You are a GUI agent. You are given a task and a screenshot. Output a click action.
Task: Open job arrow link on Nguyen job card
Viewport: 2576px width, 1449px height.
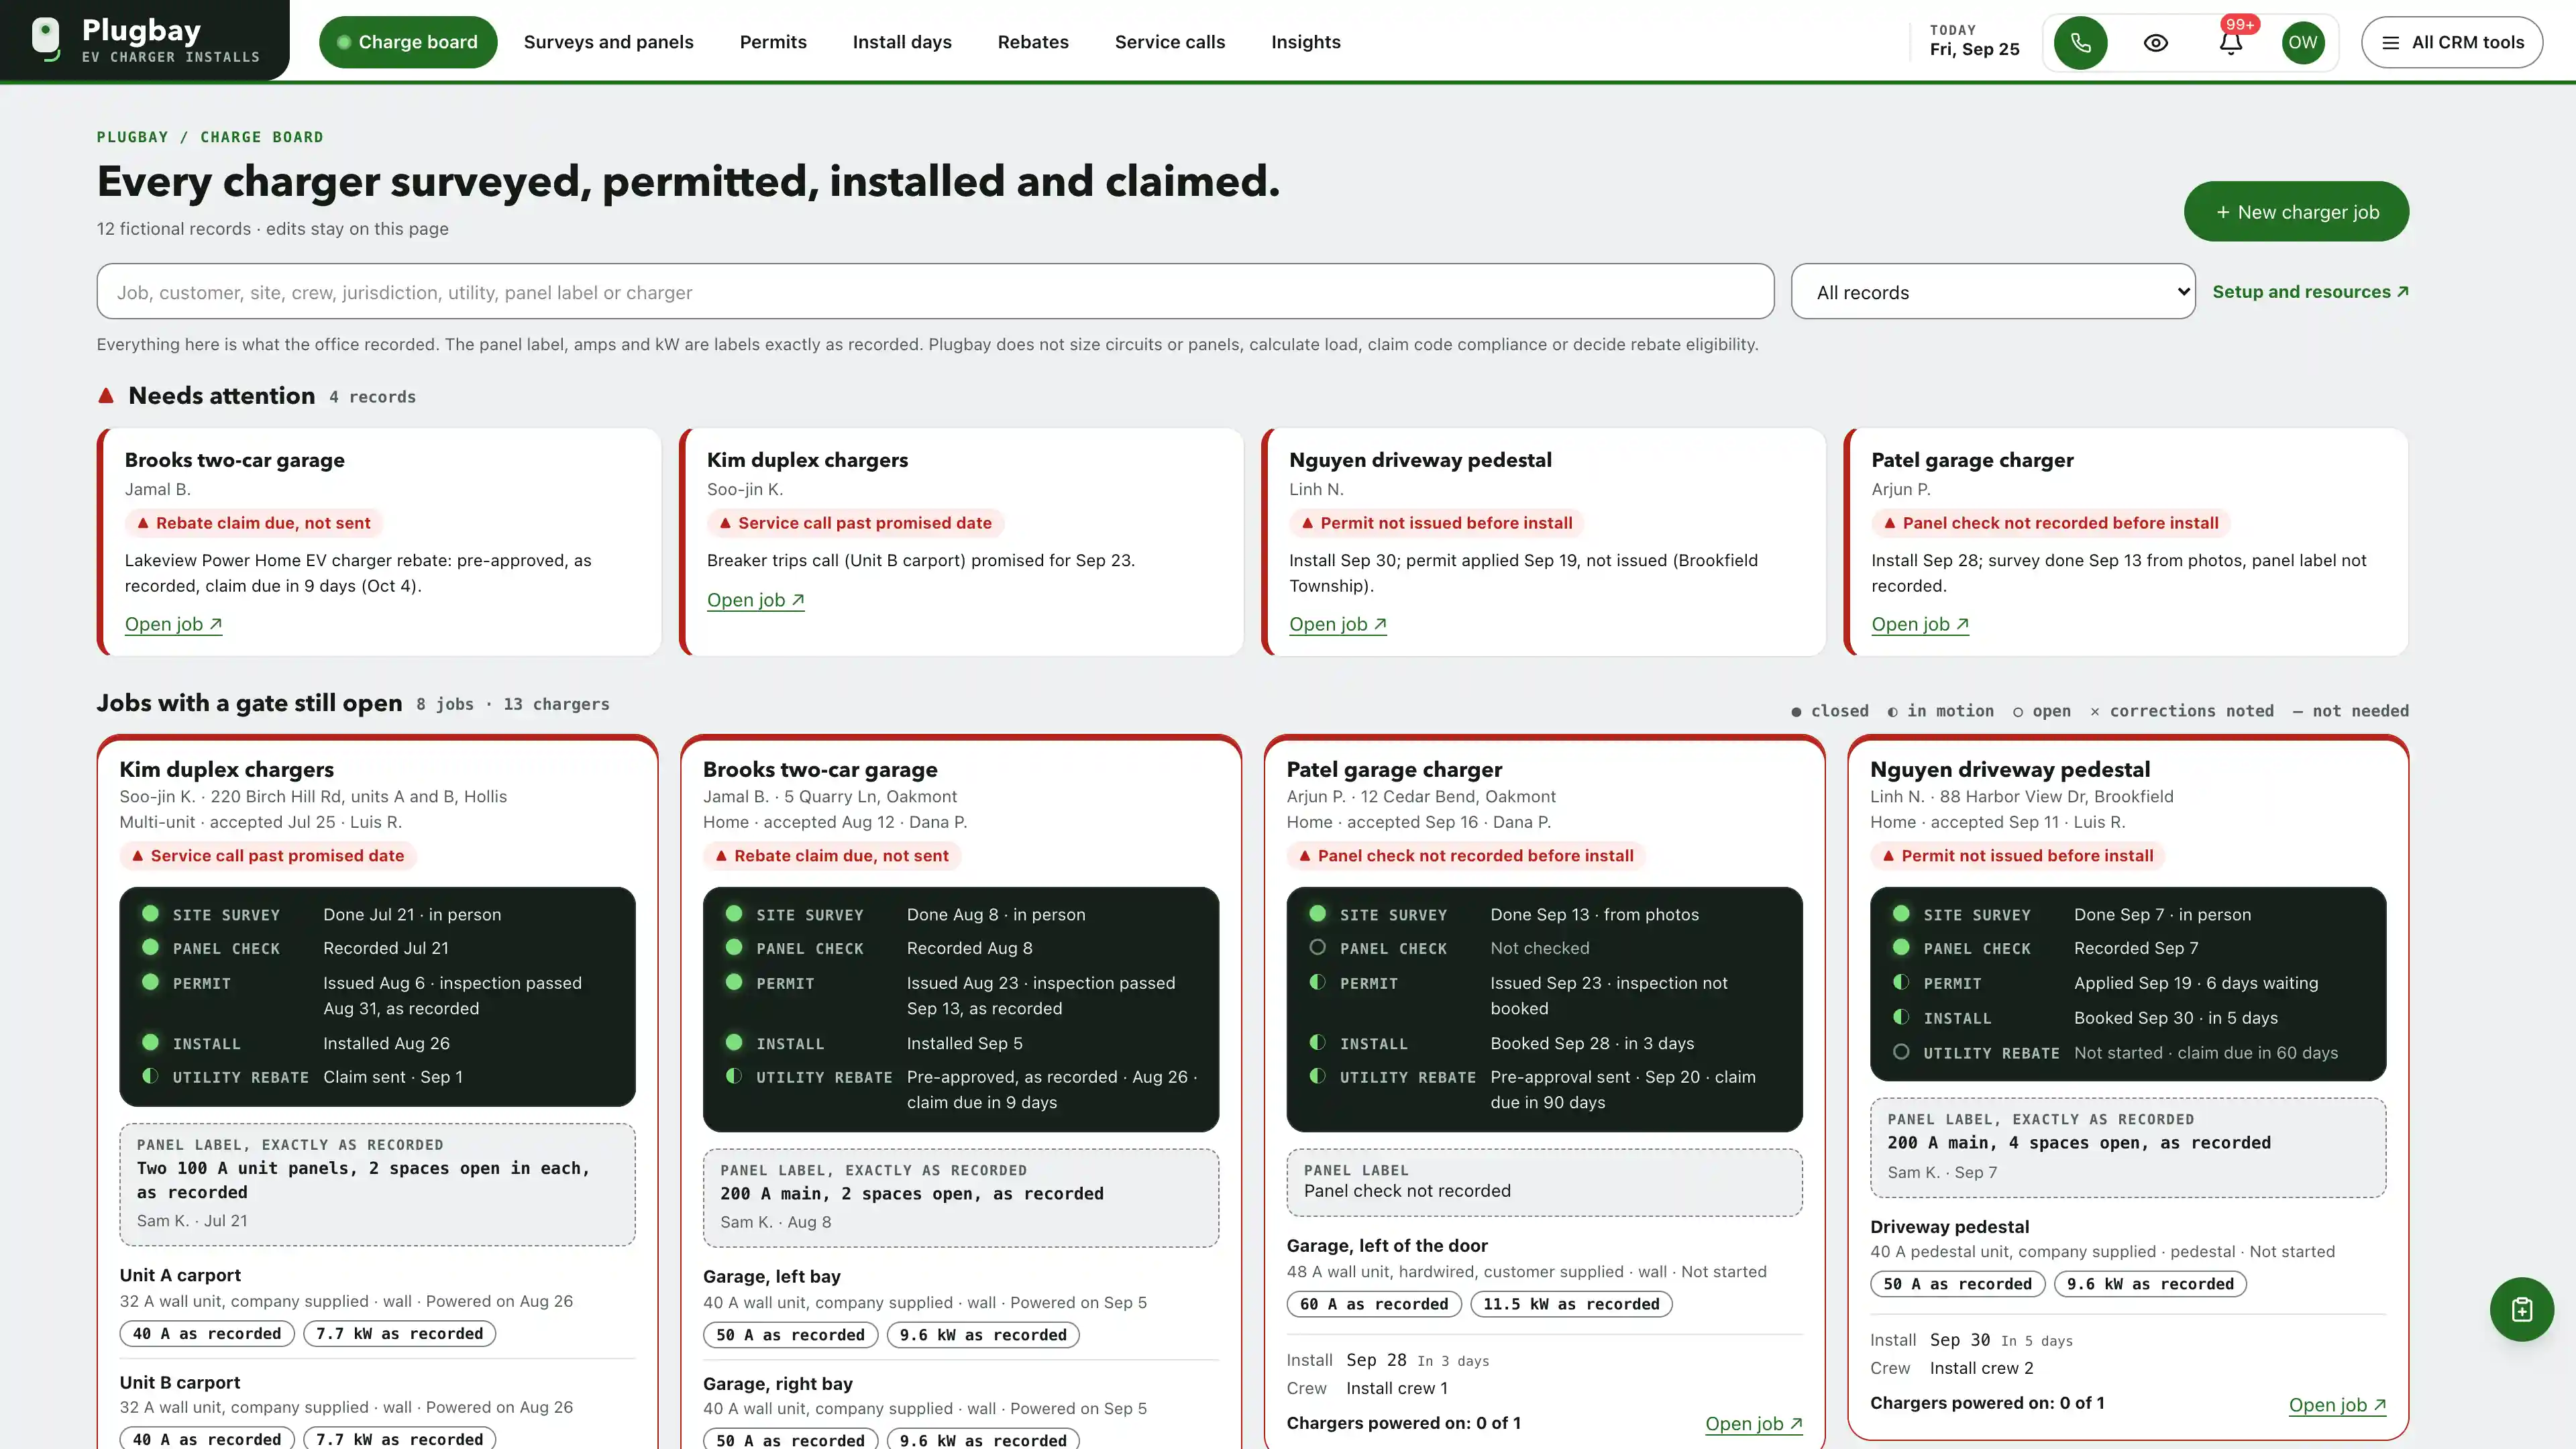click(x=2337, y=1405)
